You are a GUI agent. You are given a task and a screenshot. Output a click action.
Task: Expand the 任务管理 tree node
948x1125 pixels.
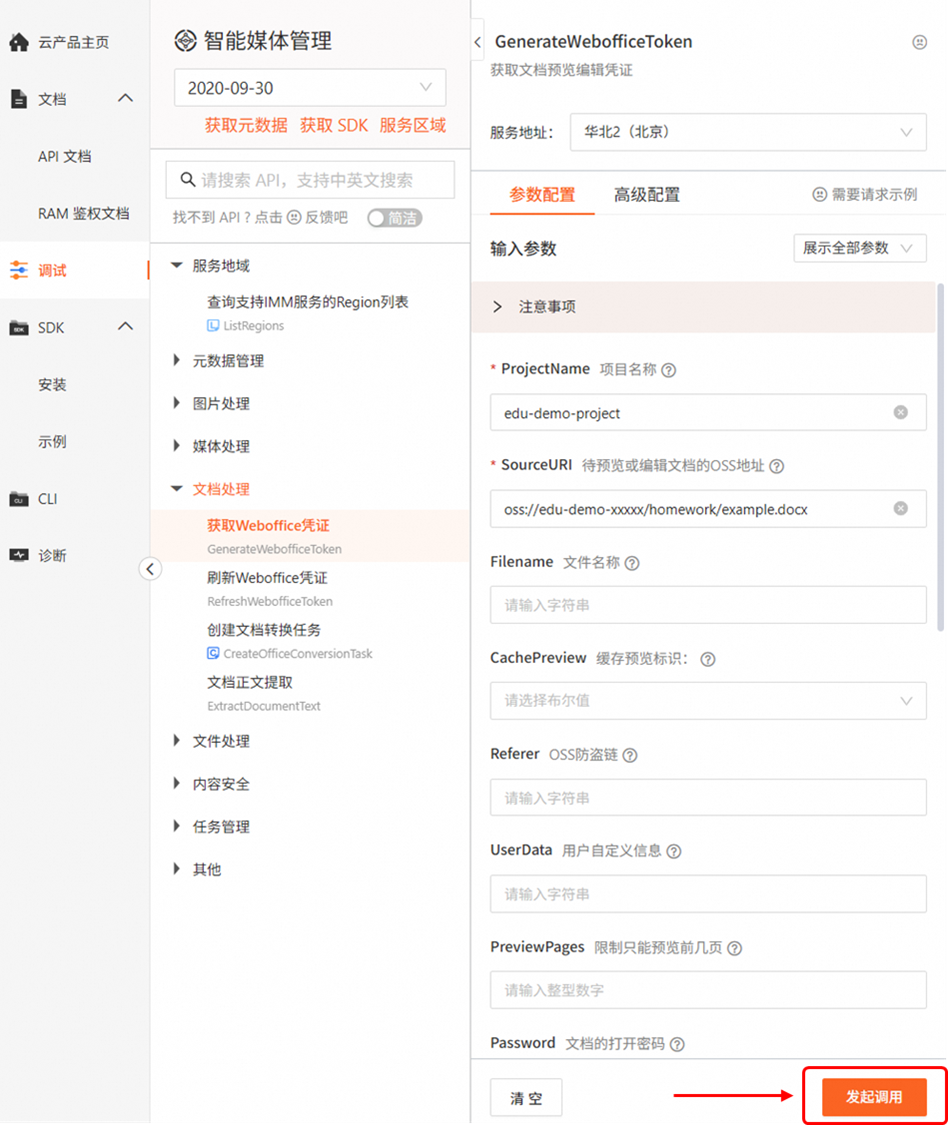(177, 827)
